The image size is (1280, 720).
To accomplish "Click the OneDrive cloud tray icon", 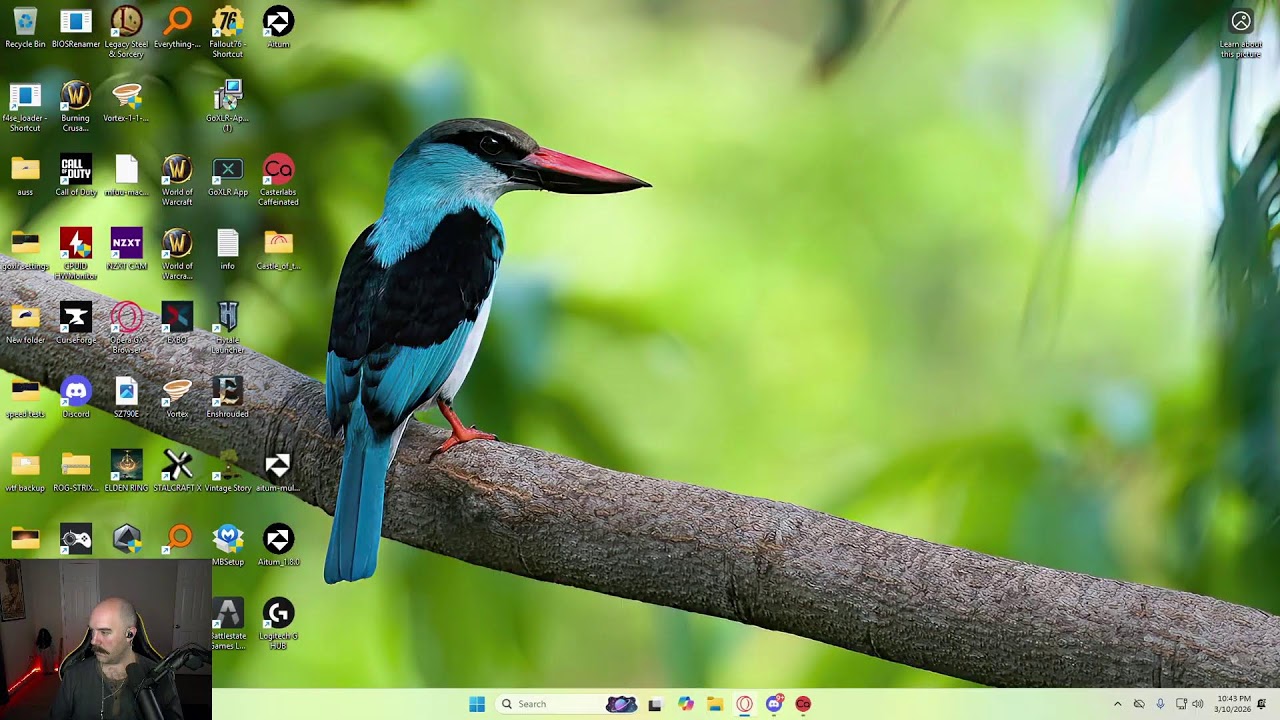I will pos(1139,704).
